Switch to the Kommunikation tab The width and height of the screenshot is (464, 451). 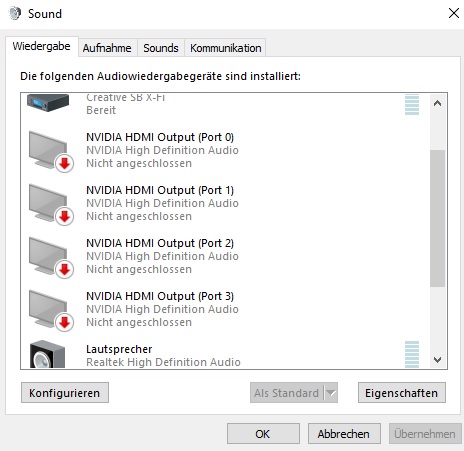click(x=225, y=48)
